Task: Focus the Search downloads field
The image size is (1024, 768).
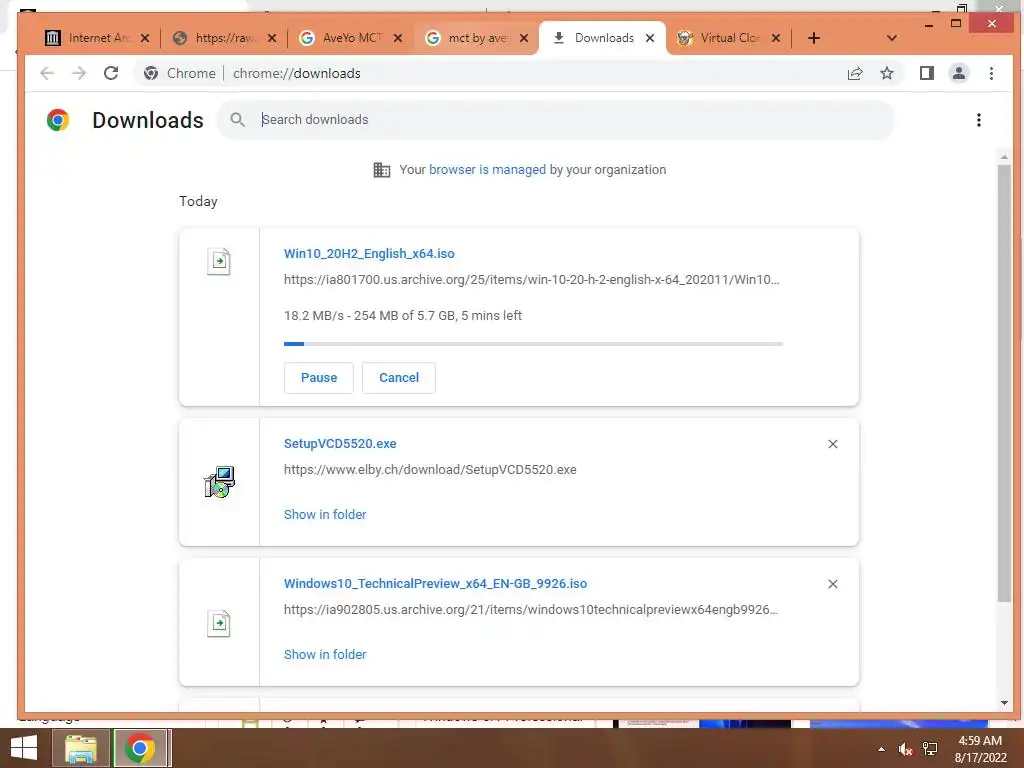Action: pos(555,120)
